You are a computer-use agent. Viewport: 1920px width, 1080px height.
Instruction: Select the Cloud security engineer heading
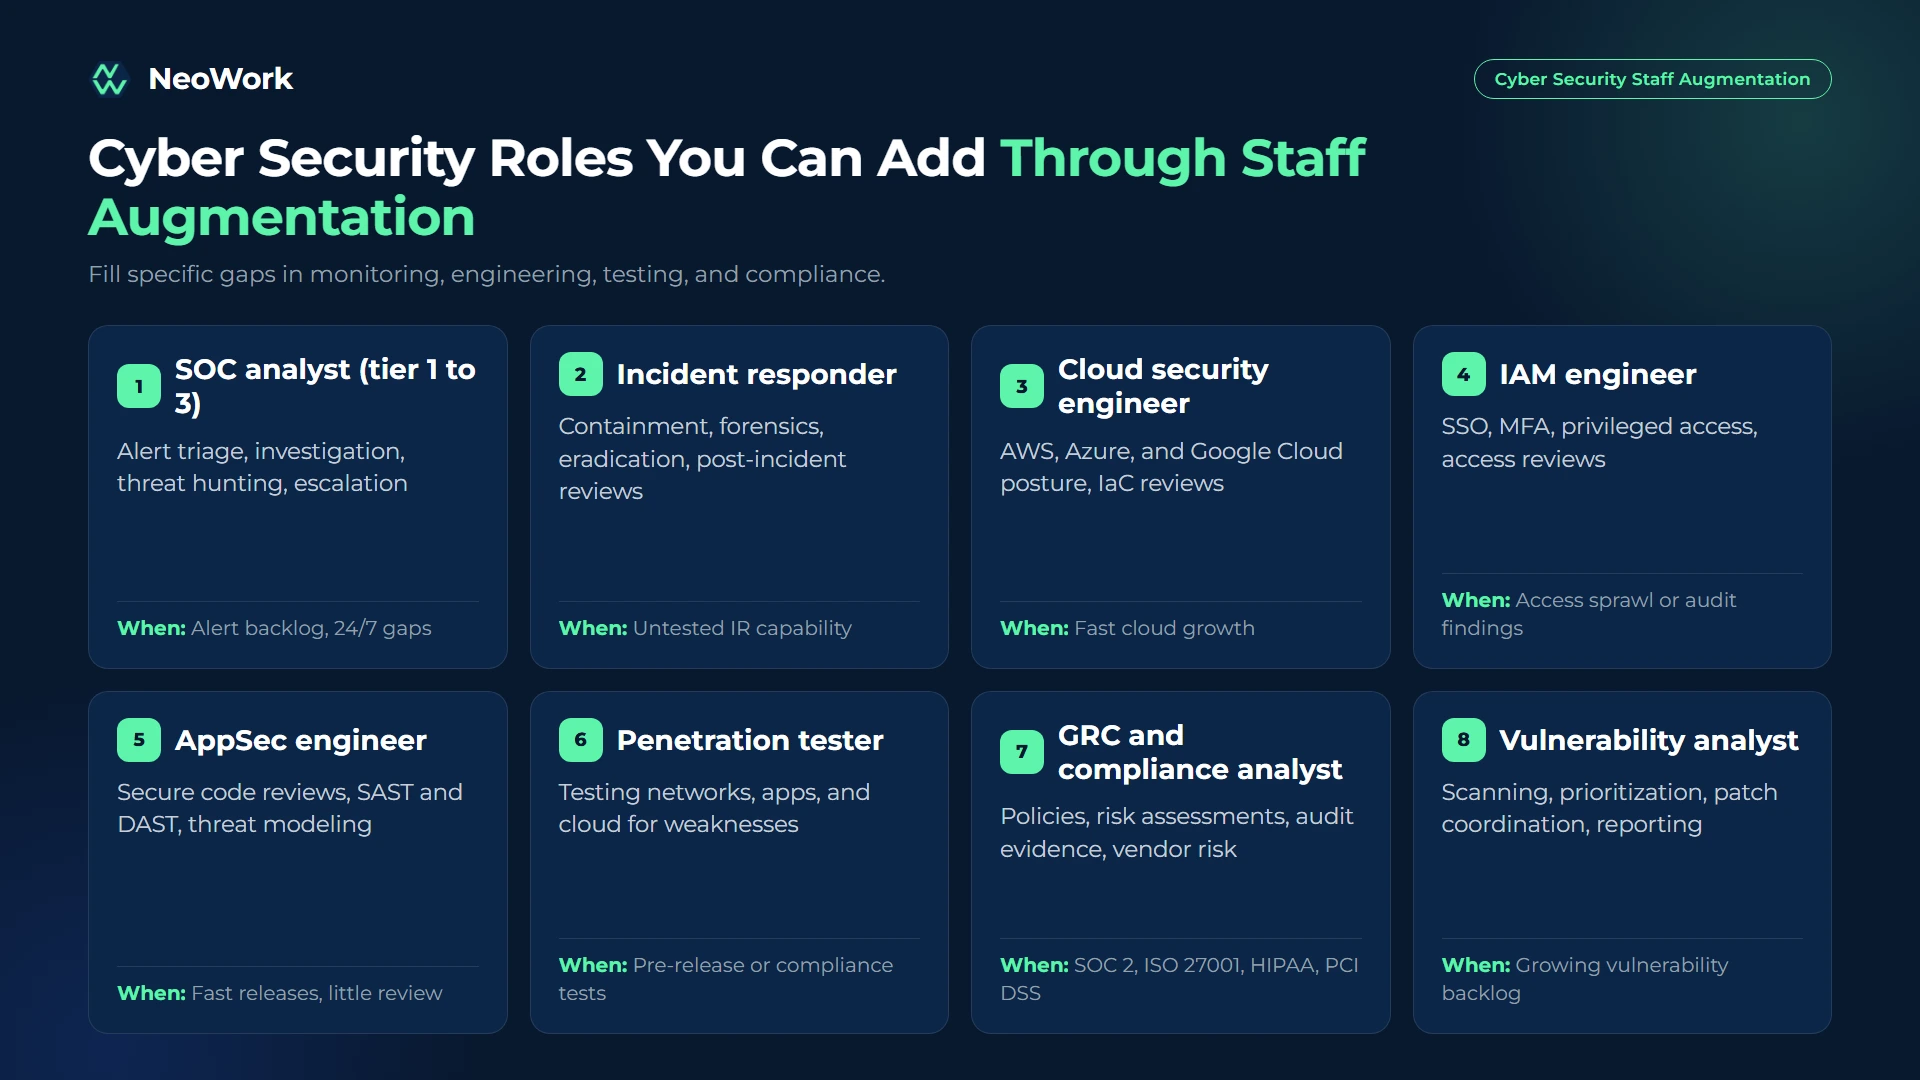(1163, 386)
